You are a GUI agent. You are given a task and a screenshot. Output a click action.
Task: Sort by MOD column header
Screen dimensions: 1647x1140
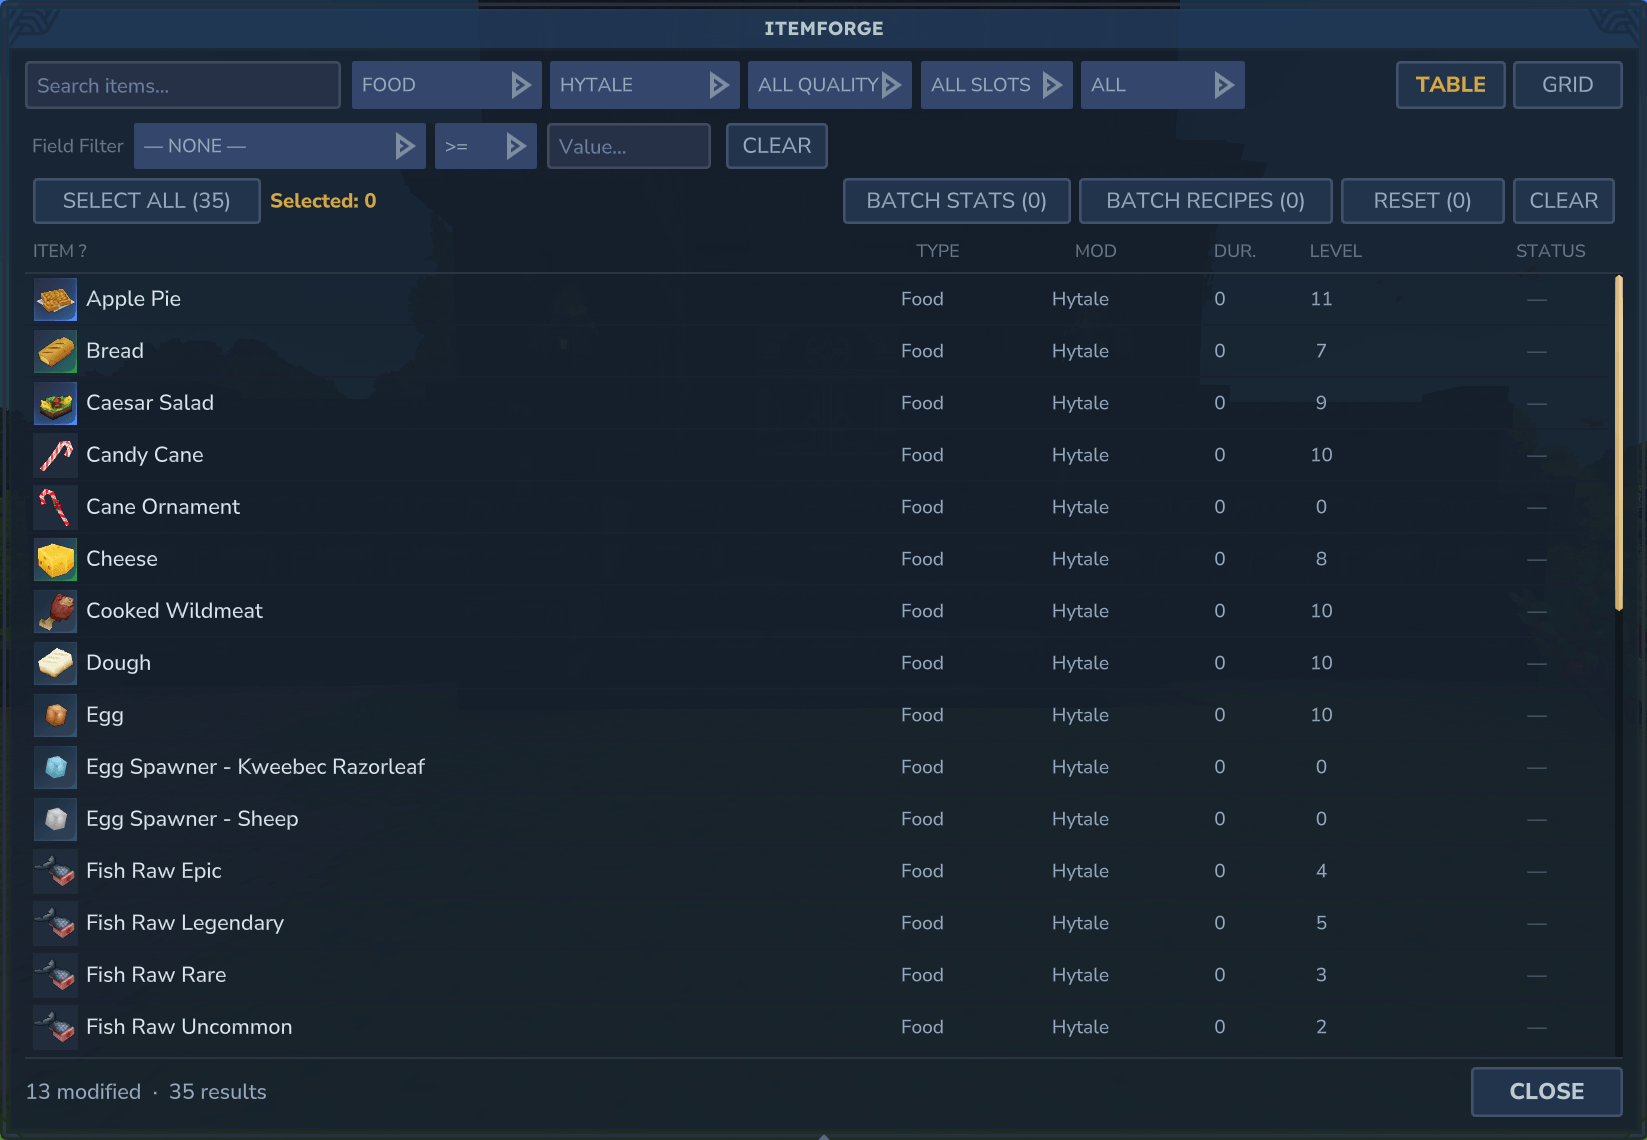click(1095, 251)
